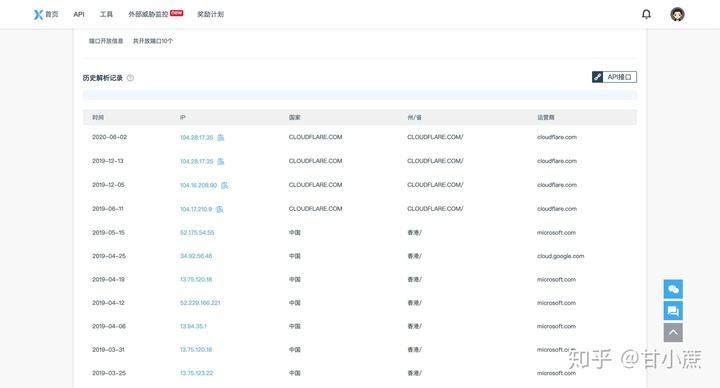The width and height of the screenshot is (720, 388).
Task: Open IP link 104.16.209.90
Action: [x=198, y=185]
